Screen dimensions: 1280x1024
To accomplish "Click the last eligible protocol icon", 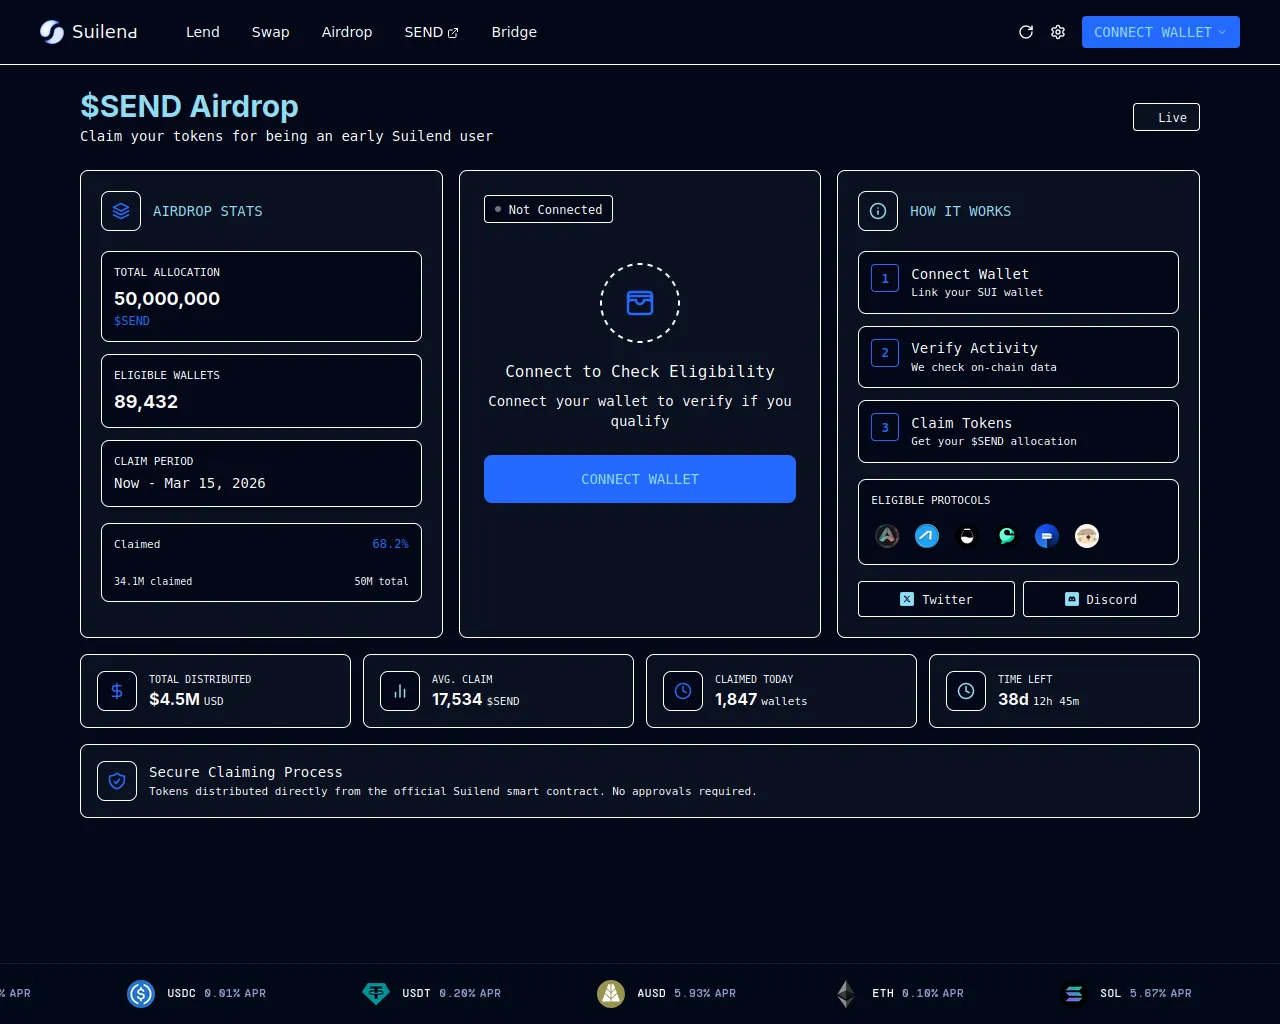I will pyautogui.click(x=1087, y=536).
